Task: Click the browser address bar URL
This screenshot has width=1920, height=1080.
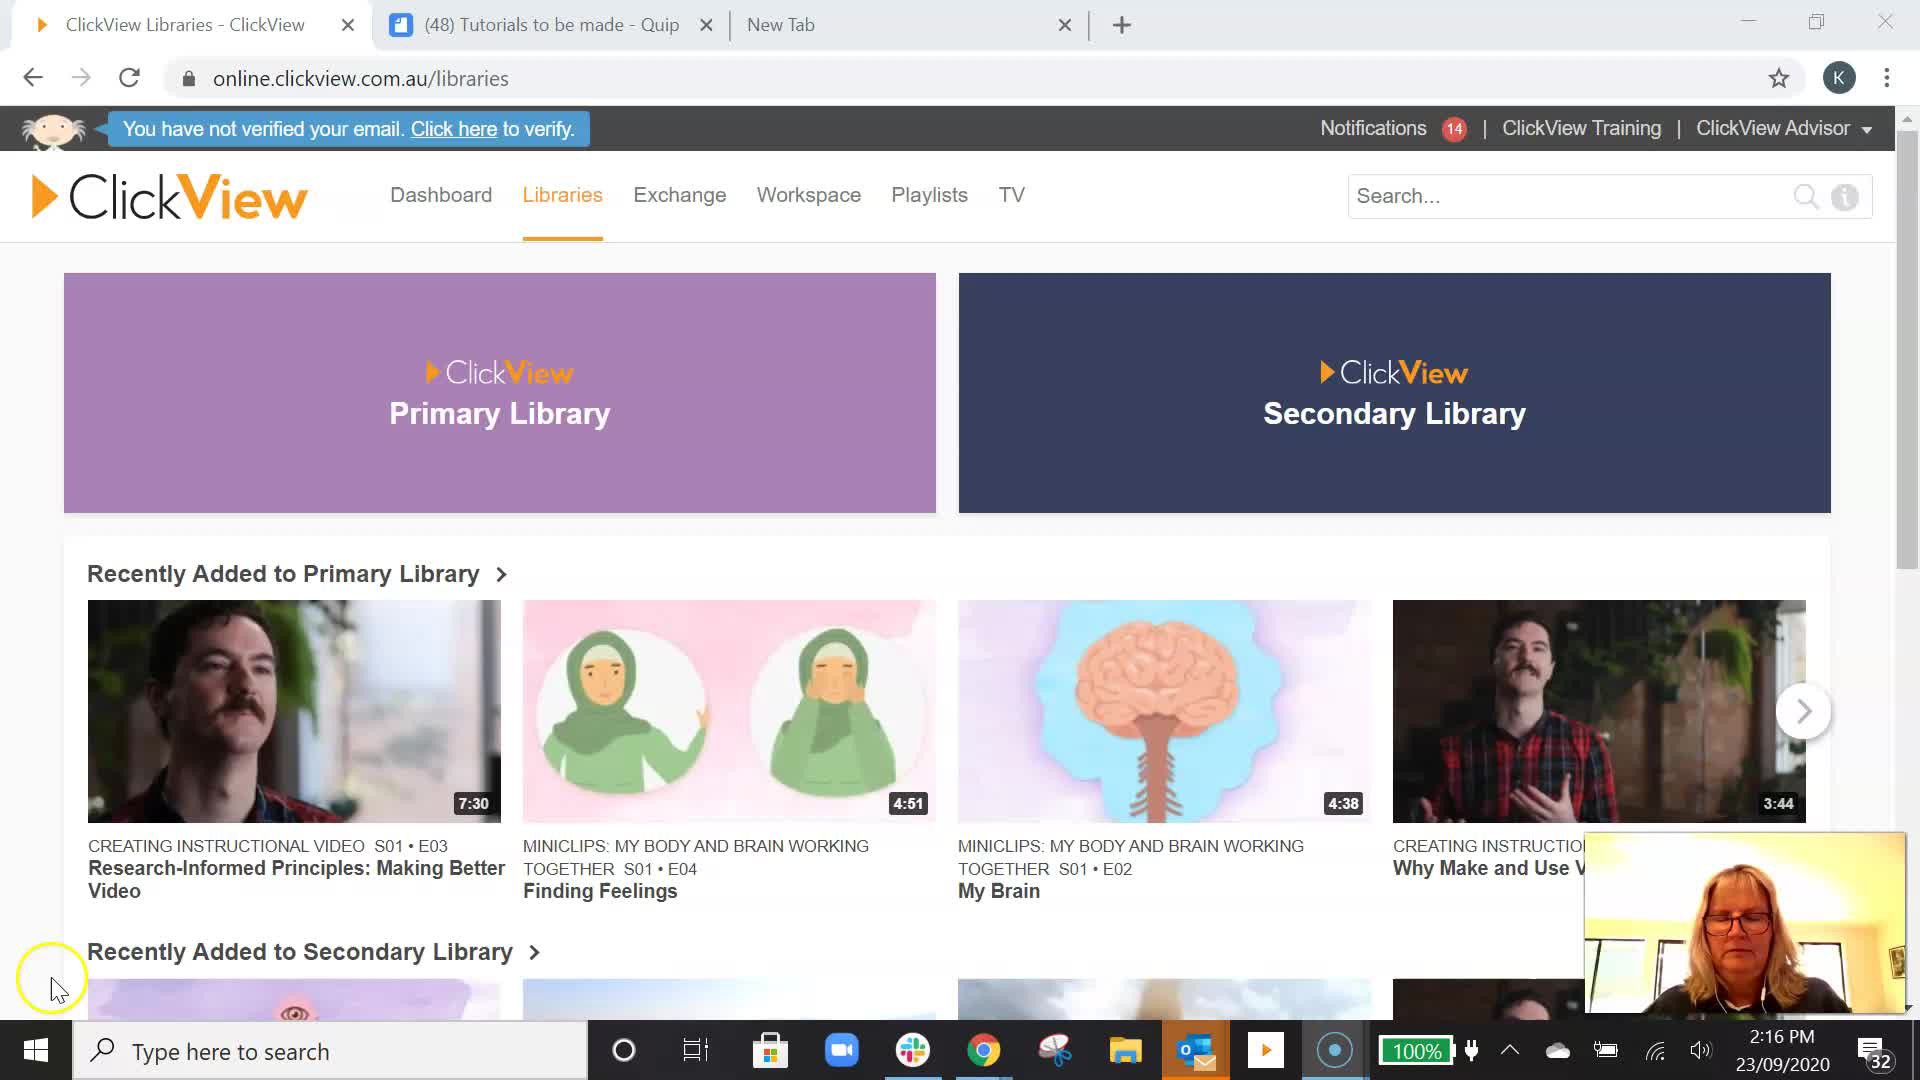Action: (360, 78)
